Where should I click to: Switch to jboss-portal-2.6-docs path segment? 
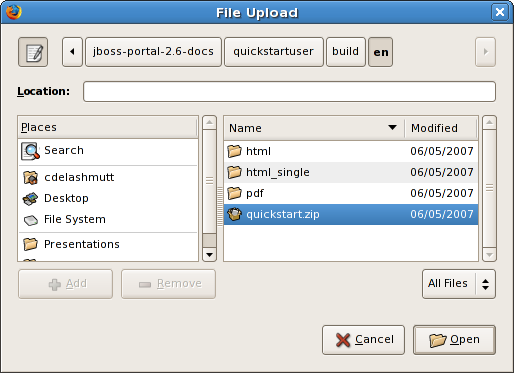(153, 52)
